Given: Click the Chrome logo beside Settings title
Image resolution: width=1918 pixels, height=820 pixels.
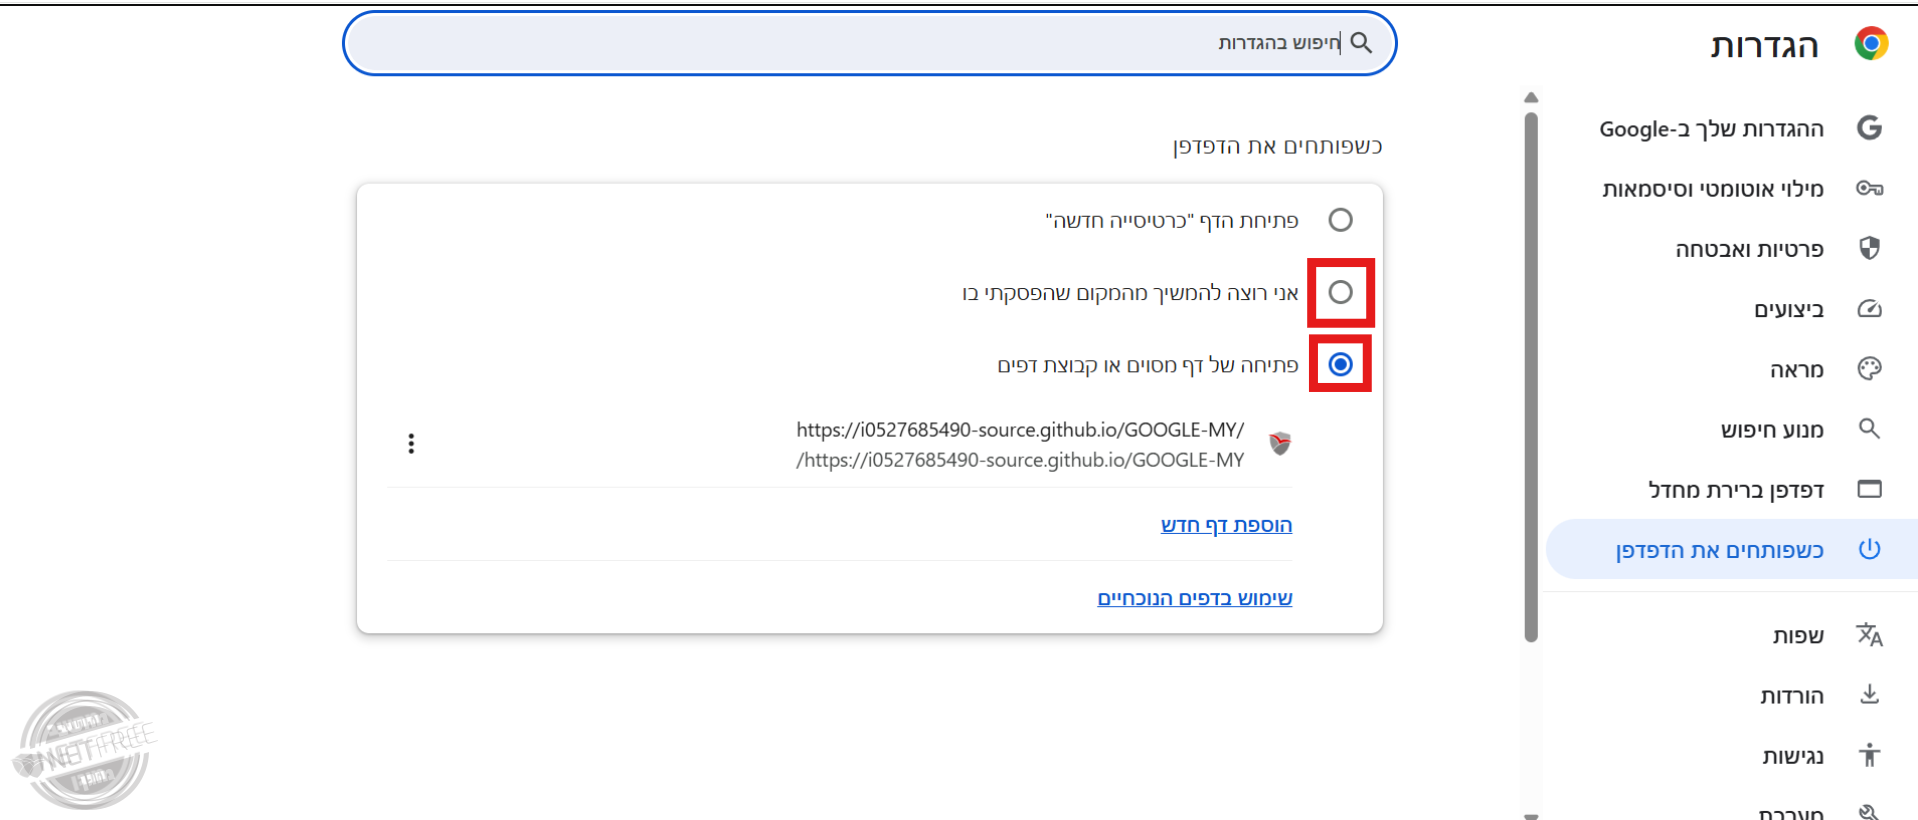Looking at the screenshot, I should click(1870, 44).
